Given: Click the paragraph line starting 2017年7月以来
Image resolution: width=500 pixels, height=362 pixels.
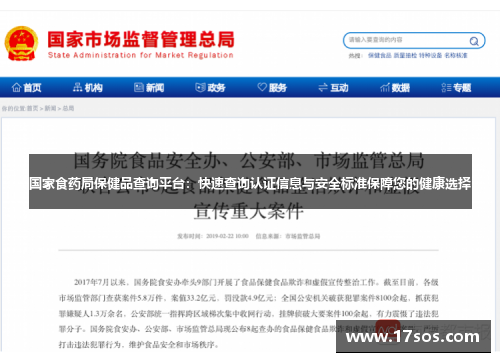Looking at the screenshot, I should (256, 282).
